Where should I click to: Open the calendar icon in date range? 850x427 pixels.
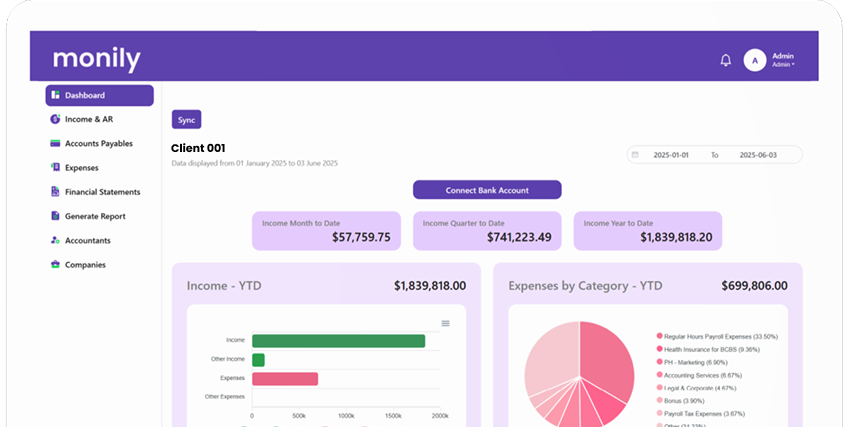click(635, 155)
